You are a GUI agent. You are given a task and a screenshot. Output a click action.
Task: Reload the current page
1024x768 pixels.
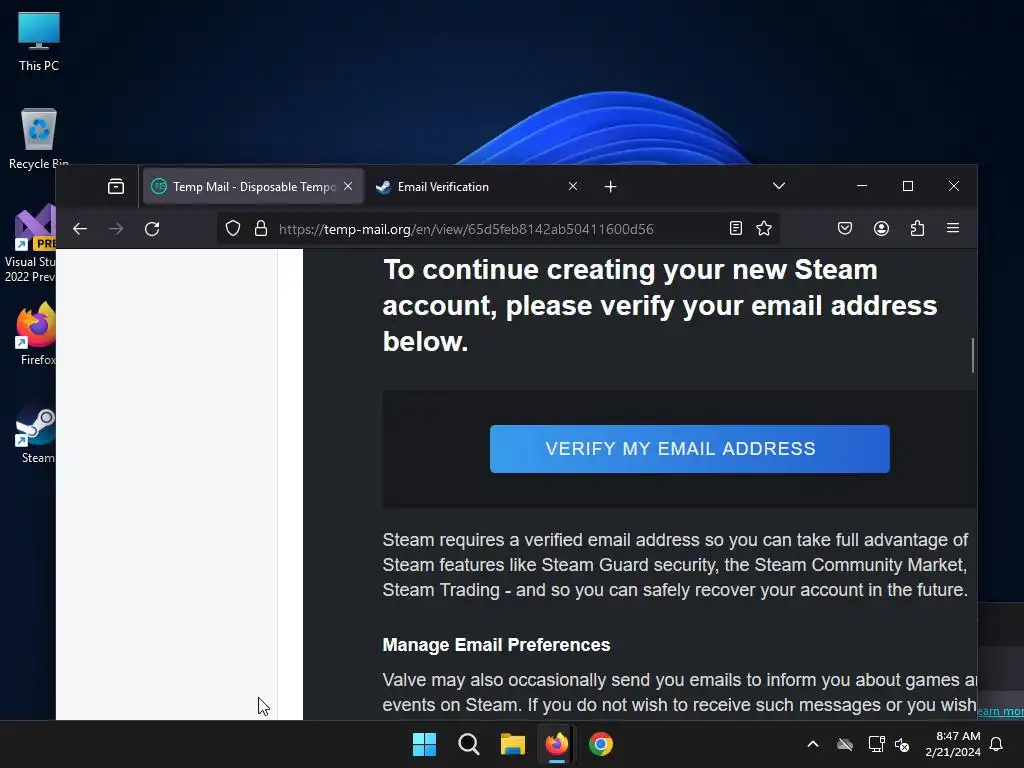point(152,229)
